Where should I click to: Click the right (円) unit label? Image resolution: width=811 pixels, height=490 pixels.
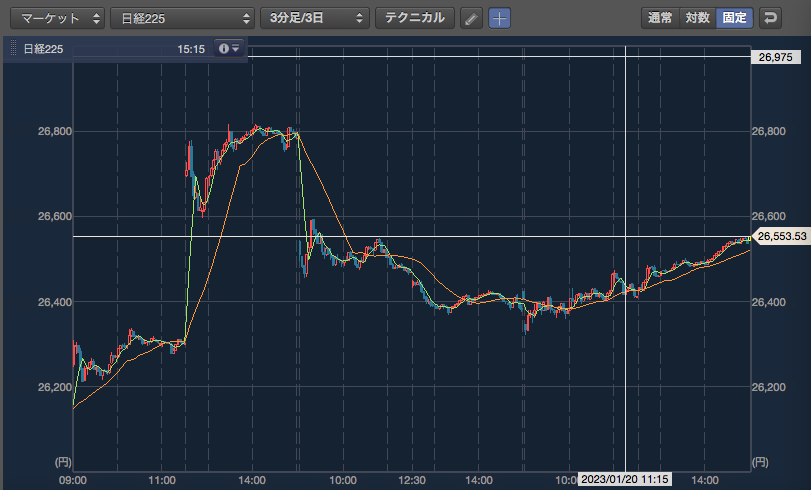760,462
